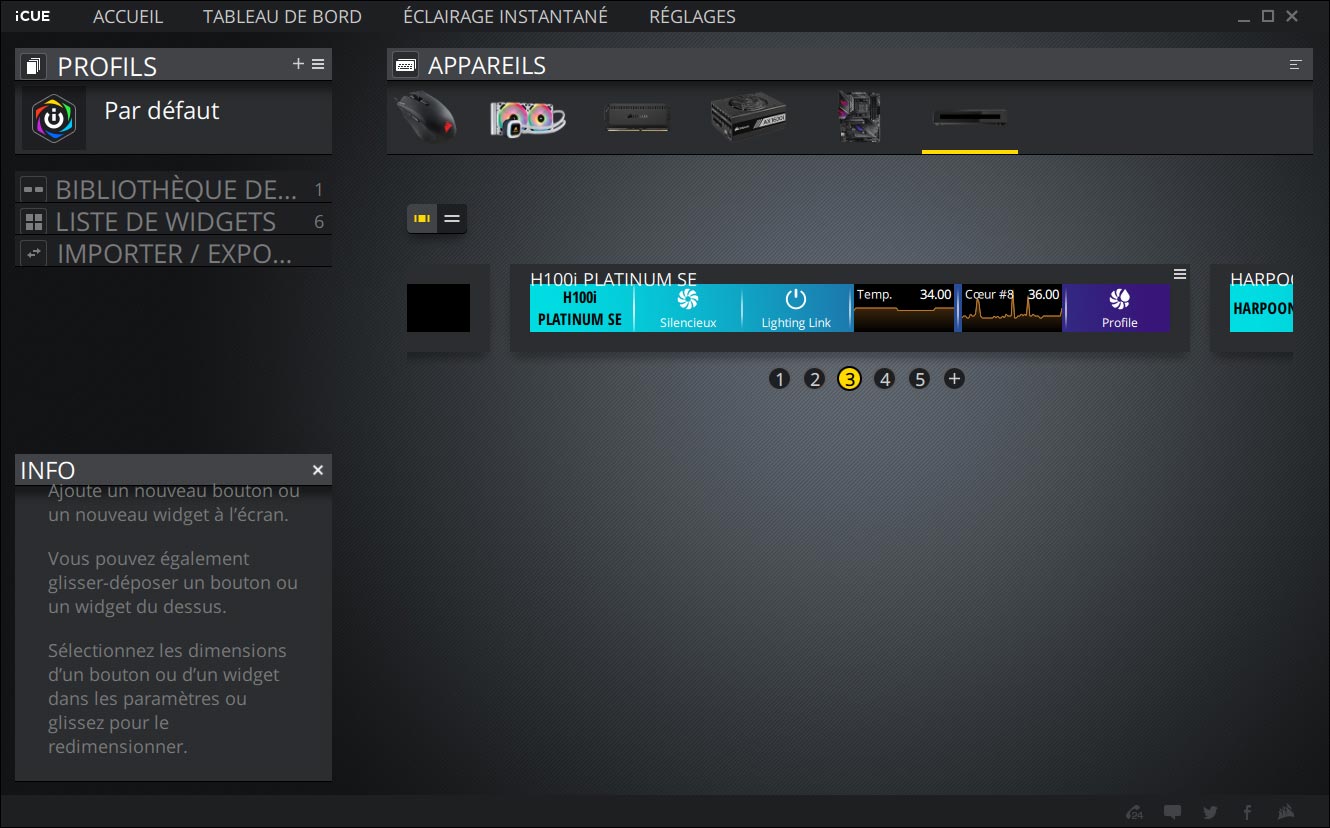Image resolution: width=1330 pixels, height=828 pixels.
Task: Go to screen page 1
Action: tap(780, 379)
